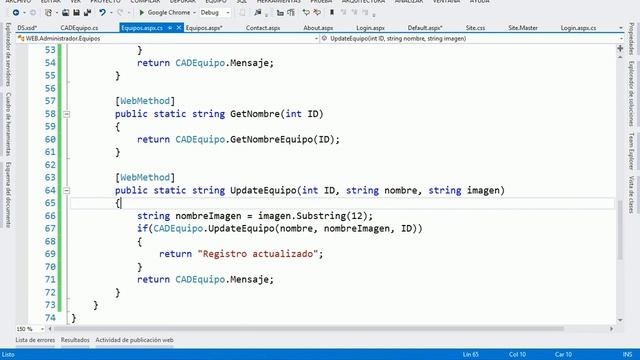Click the Col 10 status bar entry
640x360 pixels.
pos(517,354)
